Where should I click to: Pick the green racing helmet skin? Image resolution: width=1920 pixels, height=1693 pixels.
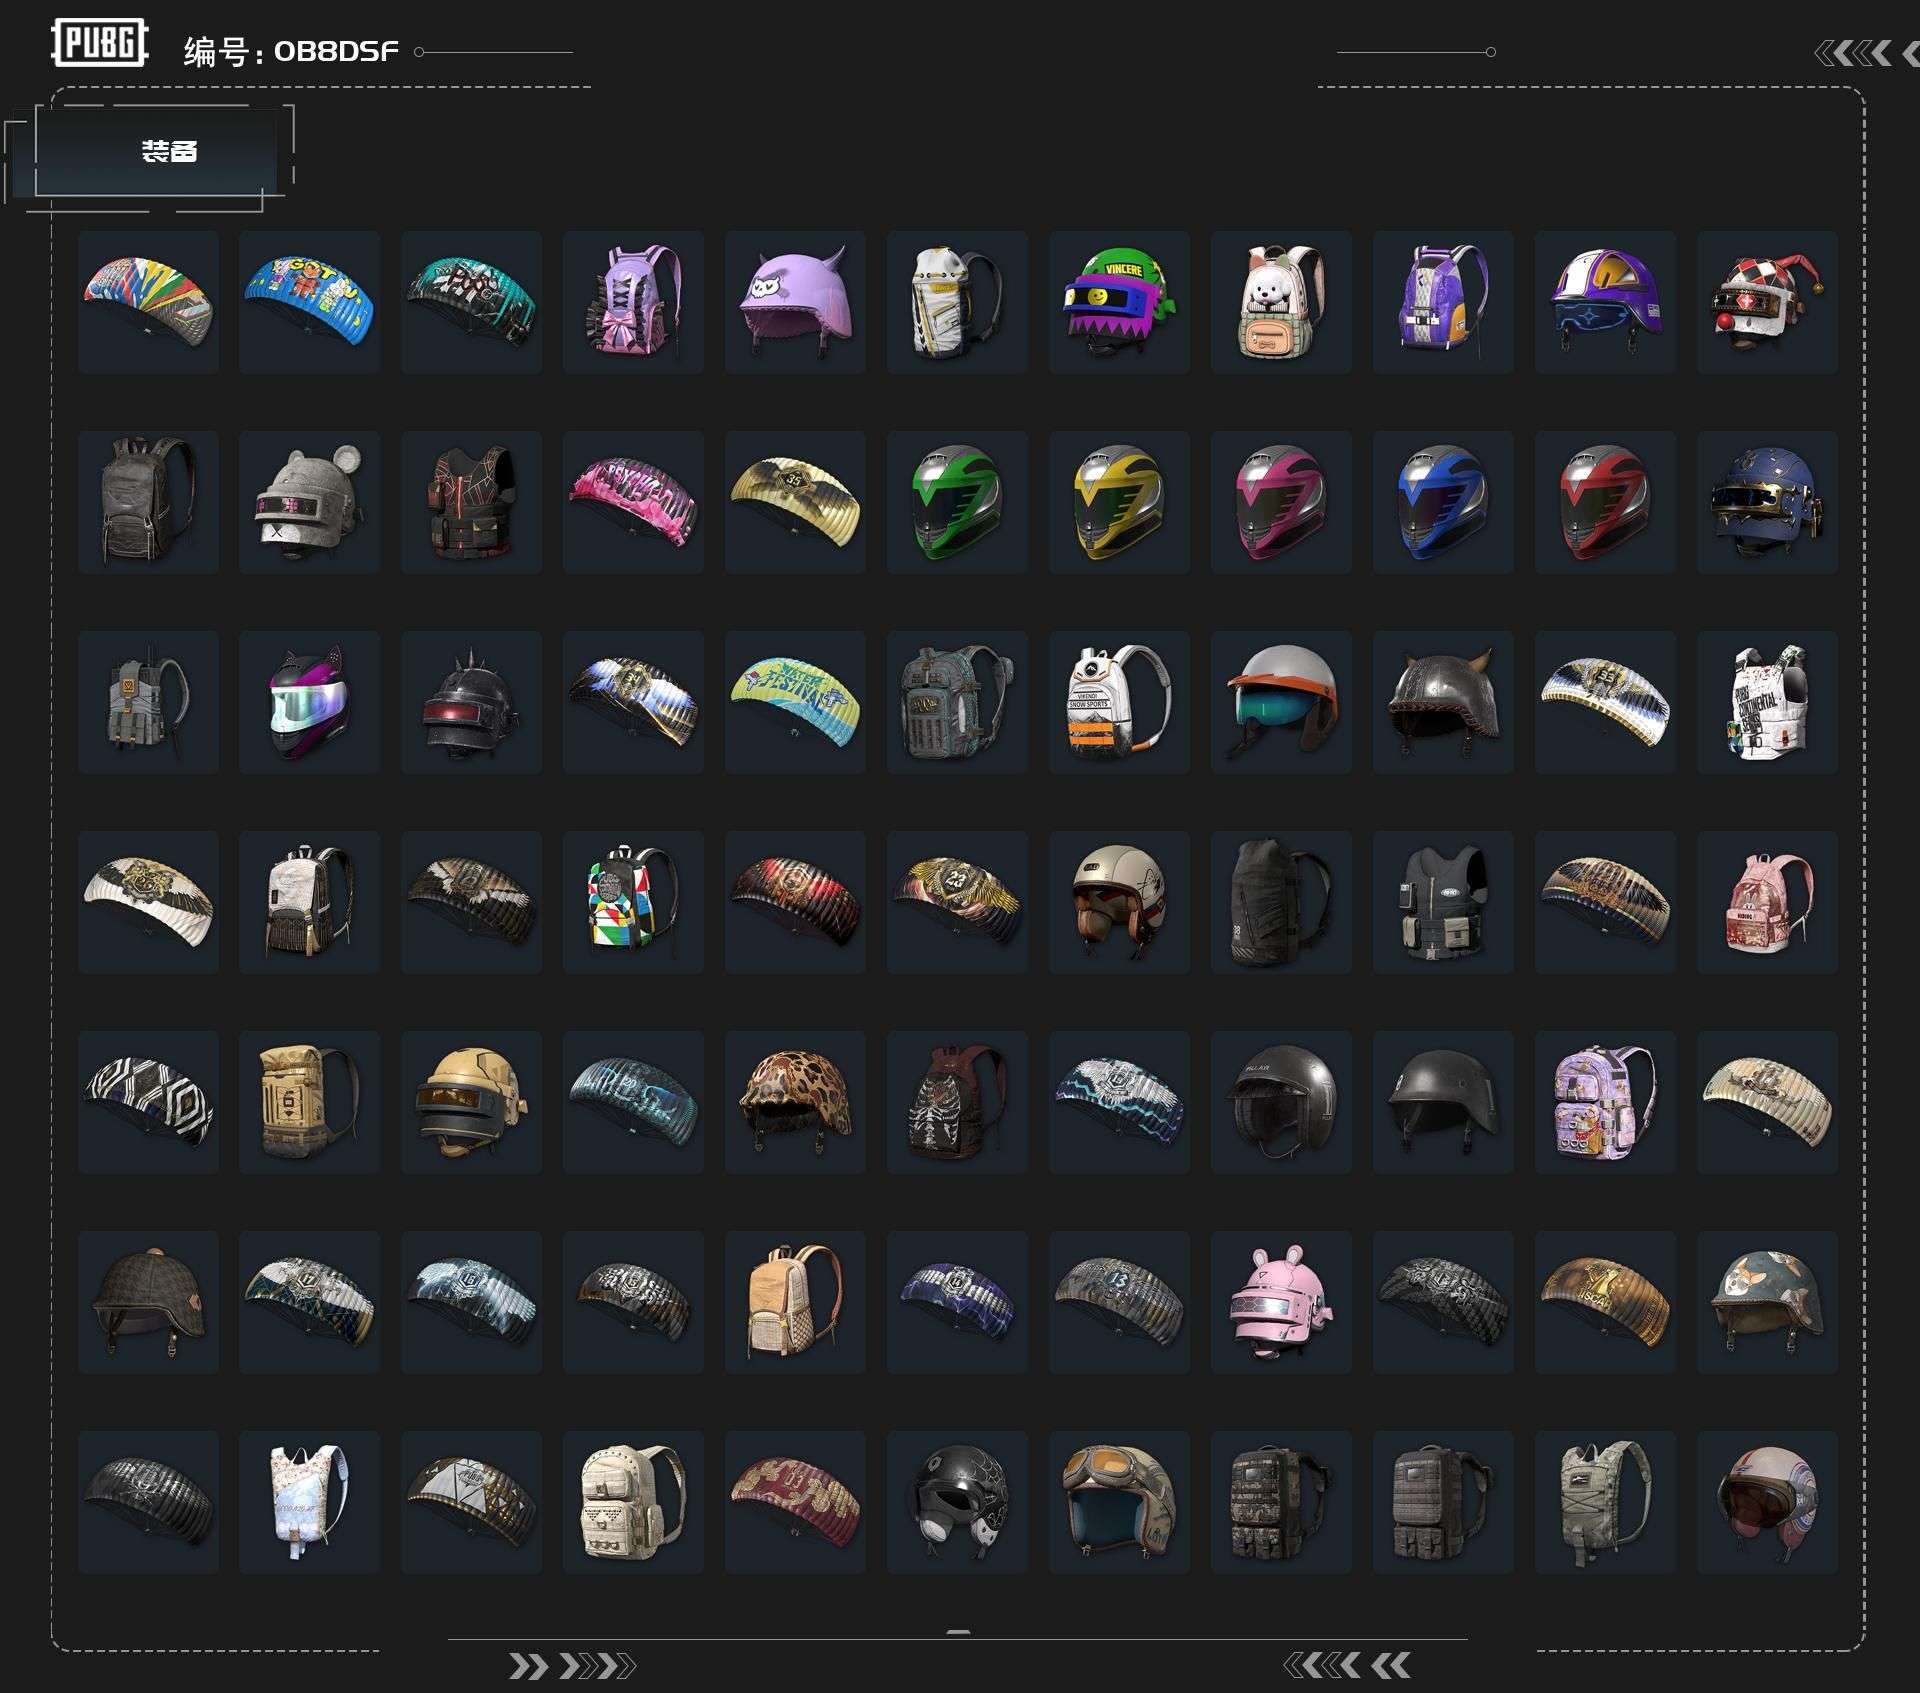(957, 502)
